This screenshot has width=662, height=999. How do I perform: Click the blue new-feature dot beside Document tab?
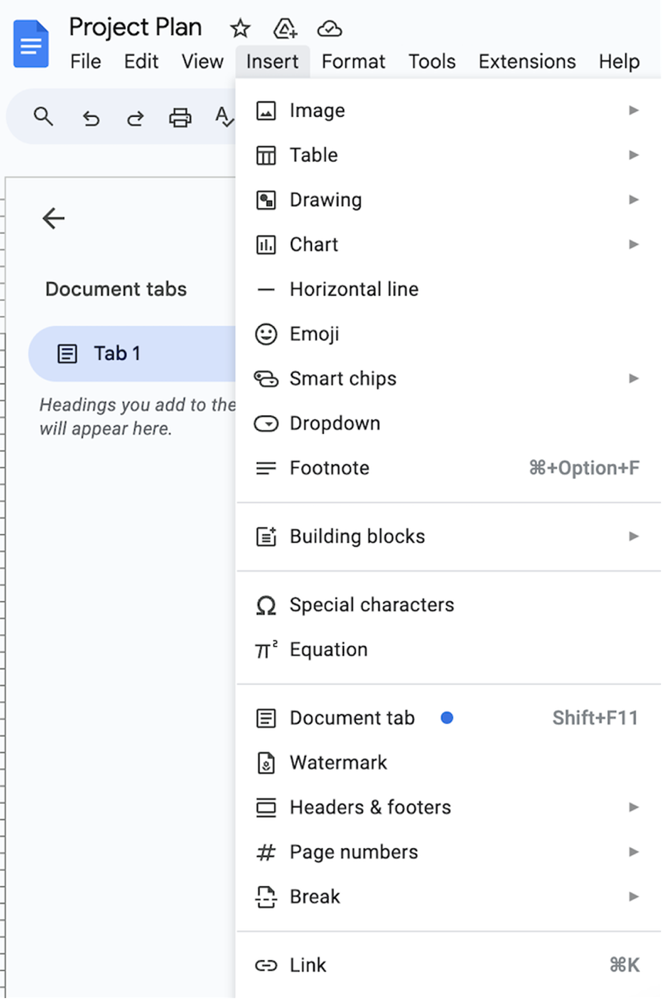447,718
